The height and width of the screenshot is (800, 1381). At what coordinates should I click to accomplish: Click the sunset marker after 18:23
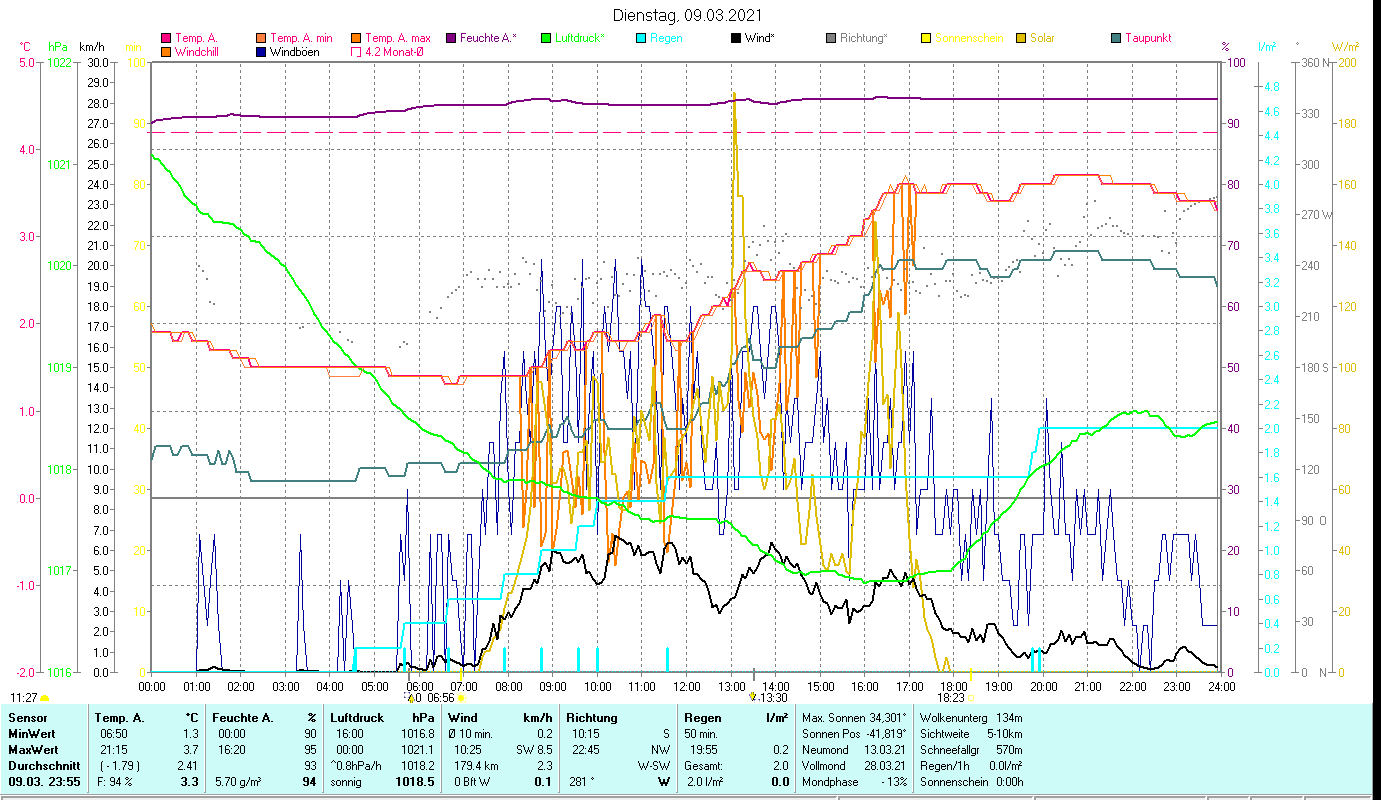(970, 698)
